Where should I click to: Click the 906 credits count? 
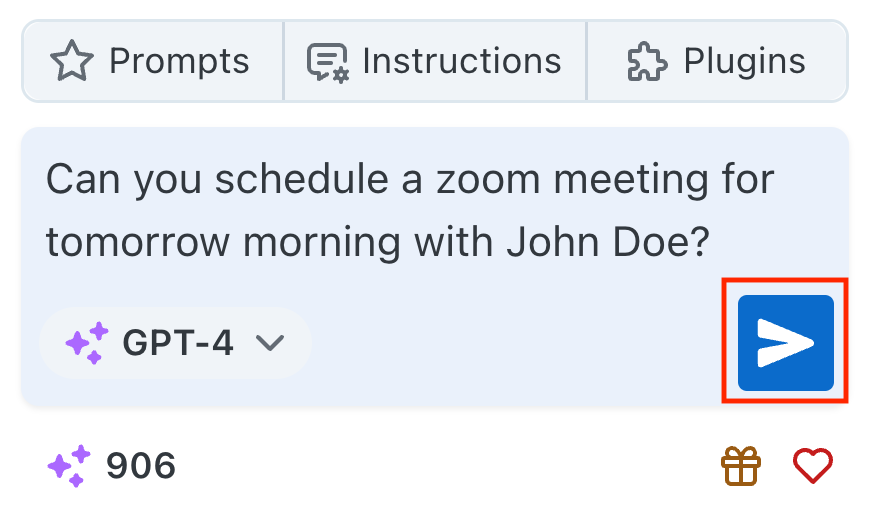(x=141, y=465)
